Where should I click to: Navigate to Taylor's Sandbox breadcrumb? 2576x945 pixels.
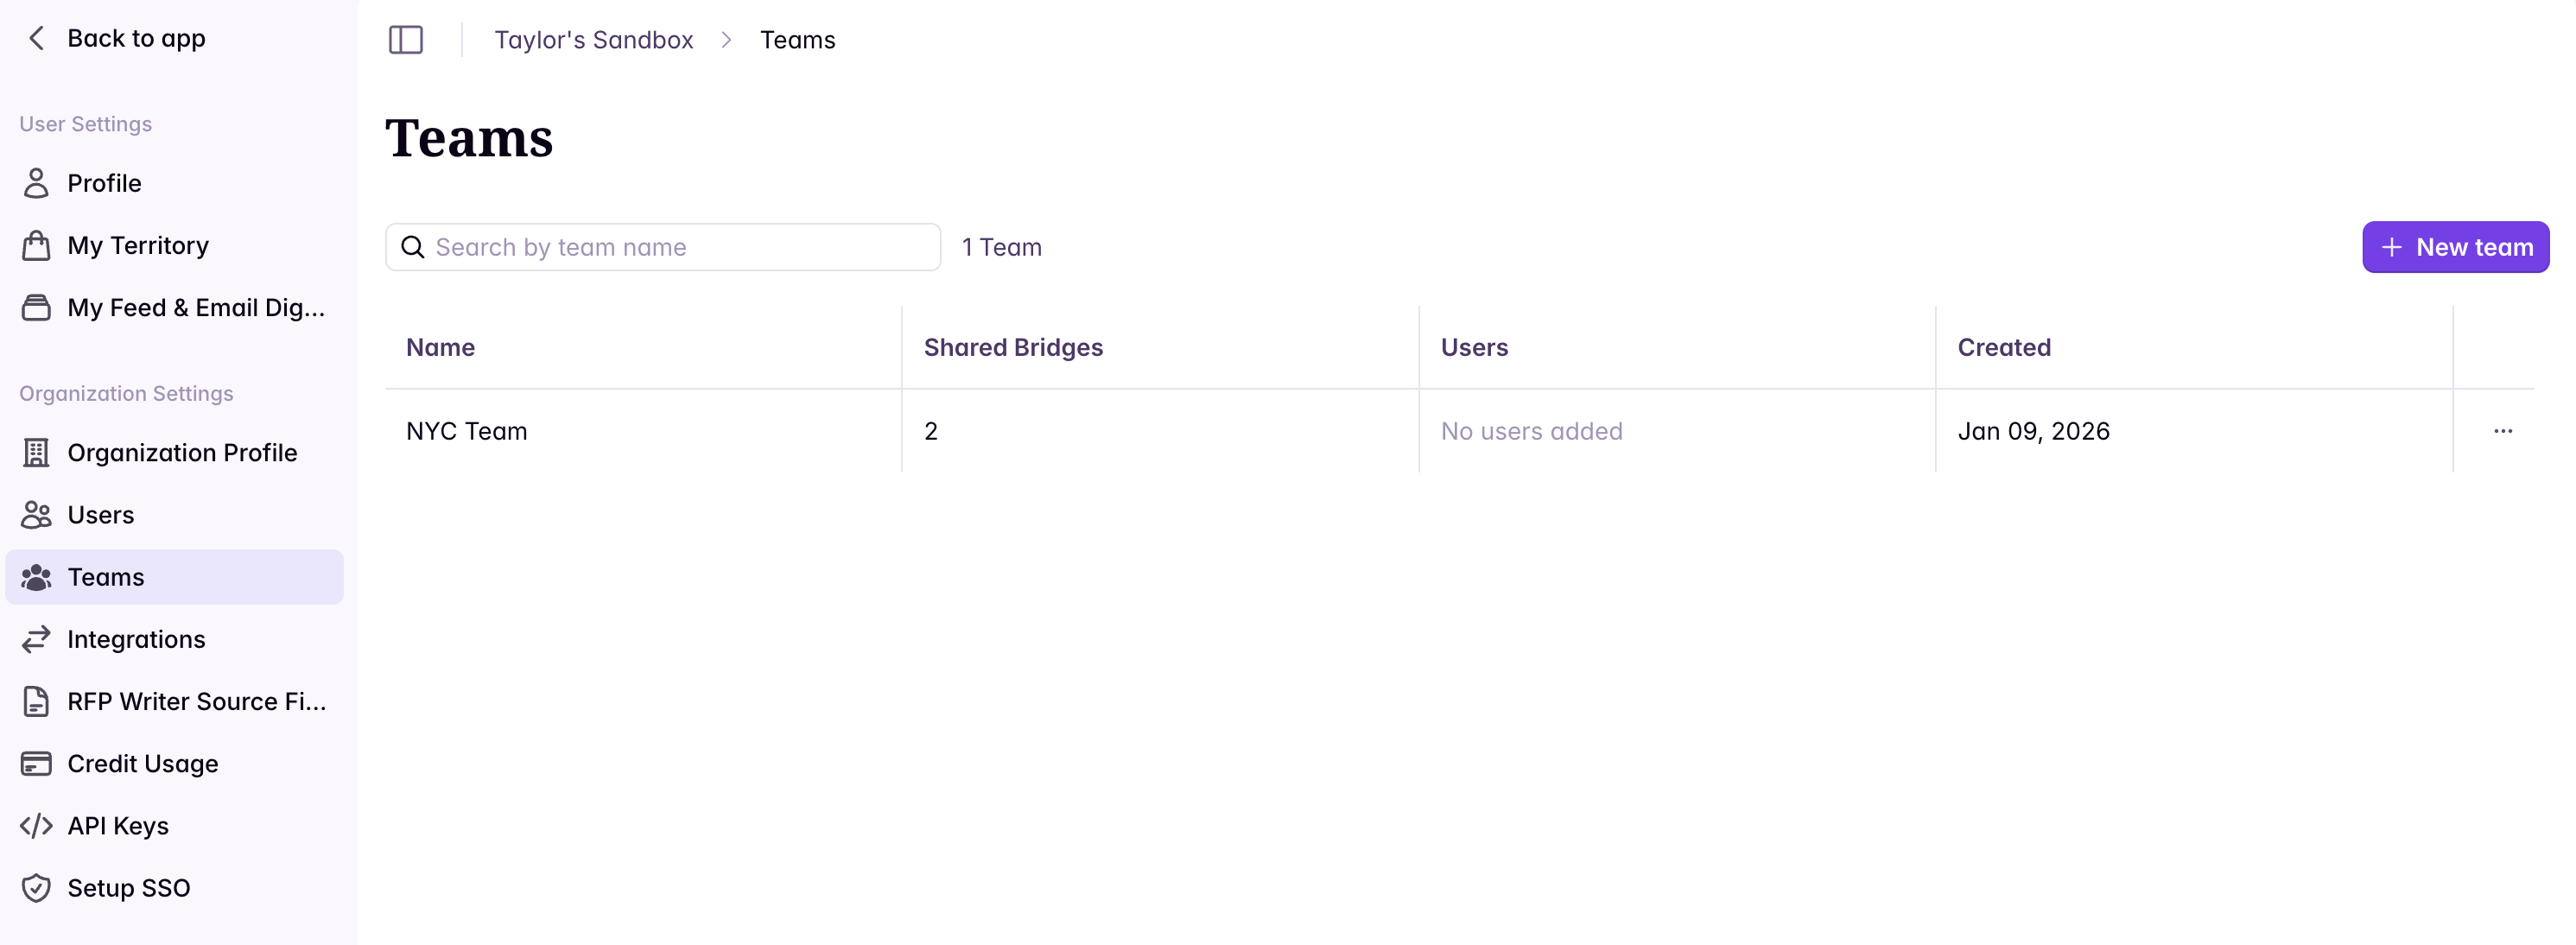tap(593, 40)
